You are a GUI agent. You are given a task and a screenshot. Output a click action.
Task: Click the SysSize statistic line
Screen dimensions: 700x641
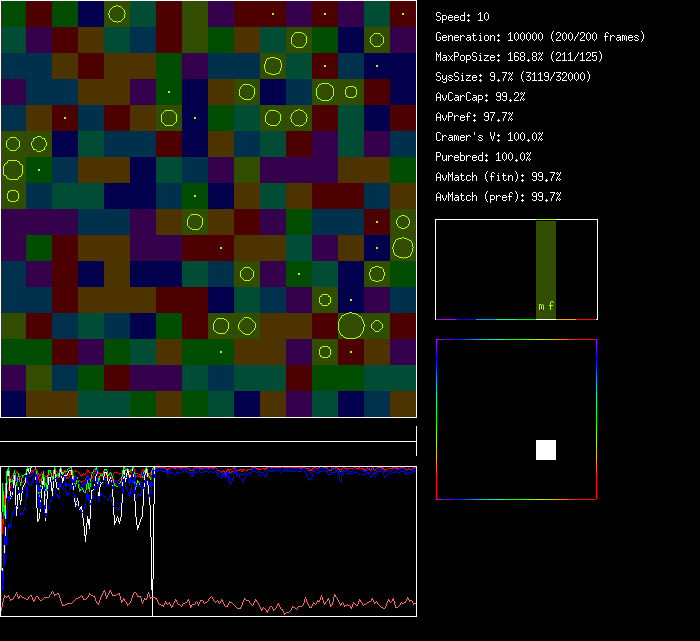pos(513,77)
